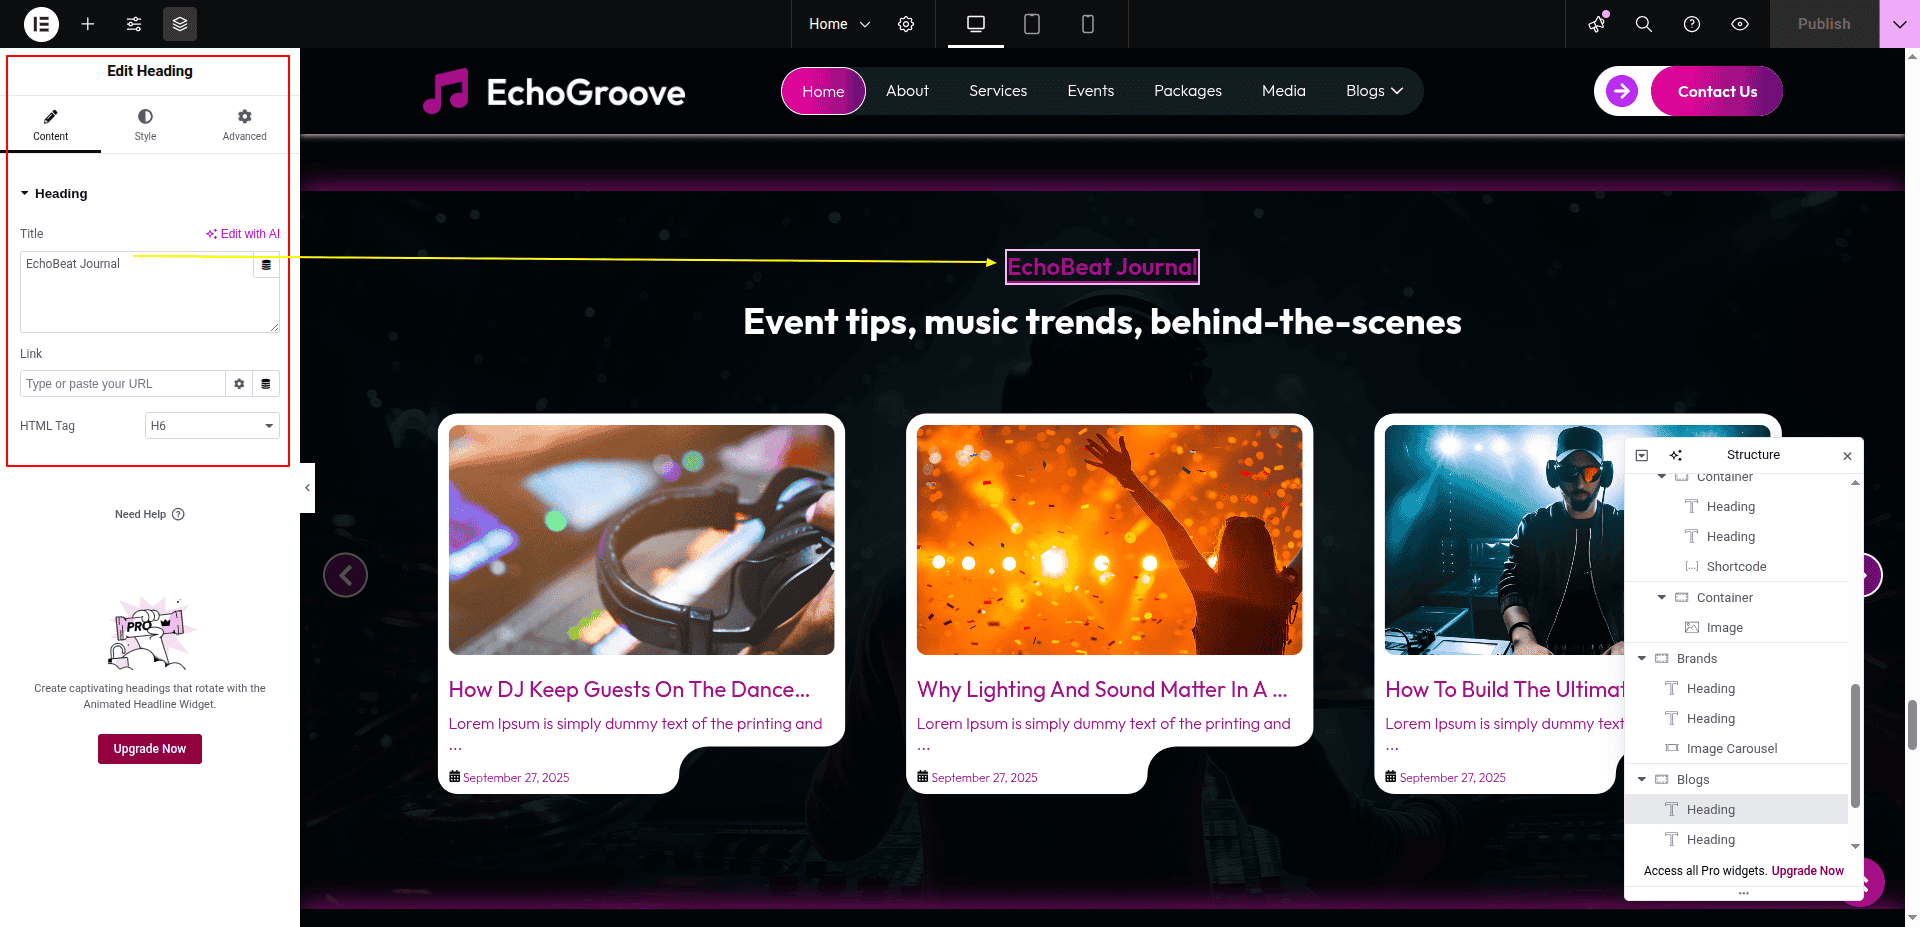1920x927 pixels.
Task: Open the HTML Tag dropdown
Action: click(212, 426)
